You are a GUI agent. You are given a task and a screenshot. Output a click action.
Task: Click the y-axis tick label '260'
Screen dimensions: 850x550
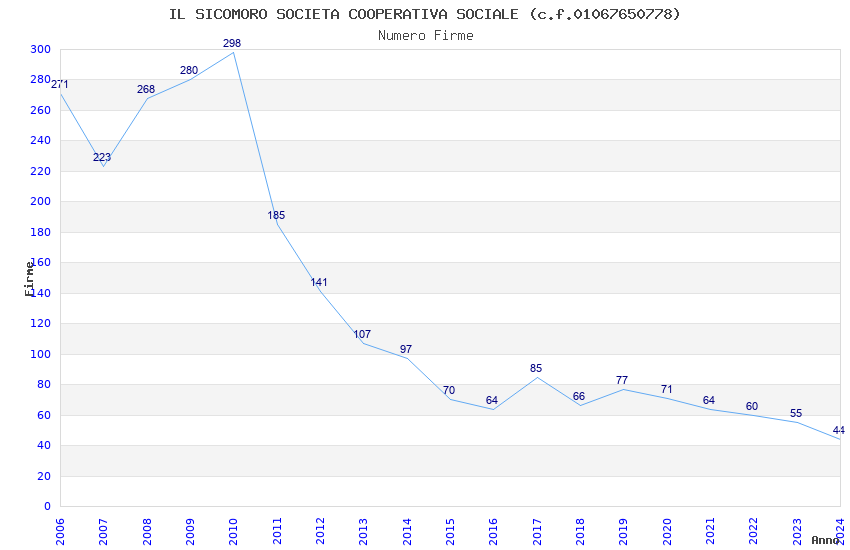coord(41,111)
